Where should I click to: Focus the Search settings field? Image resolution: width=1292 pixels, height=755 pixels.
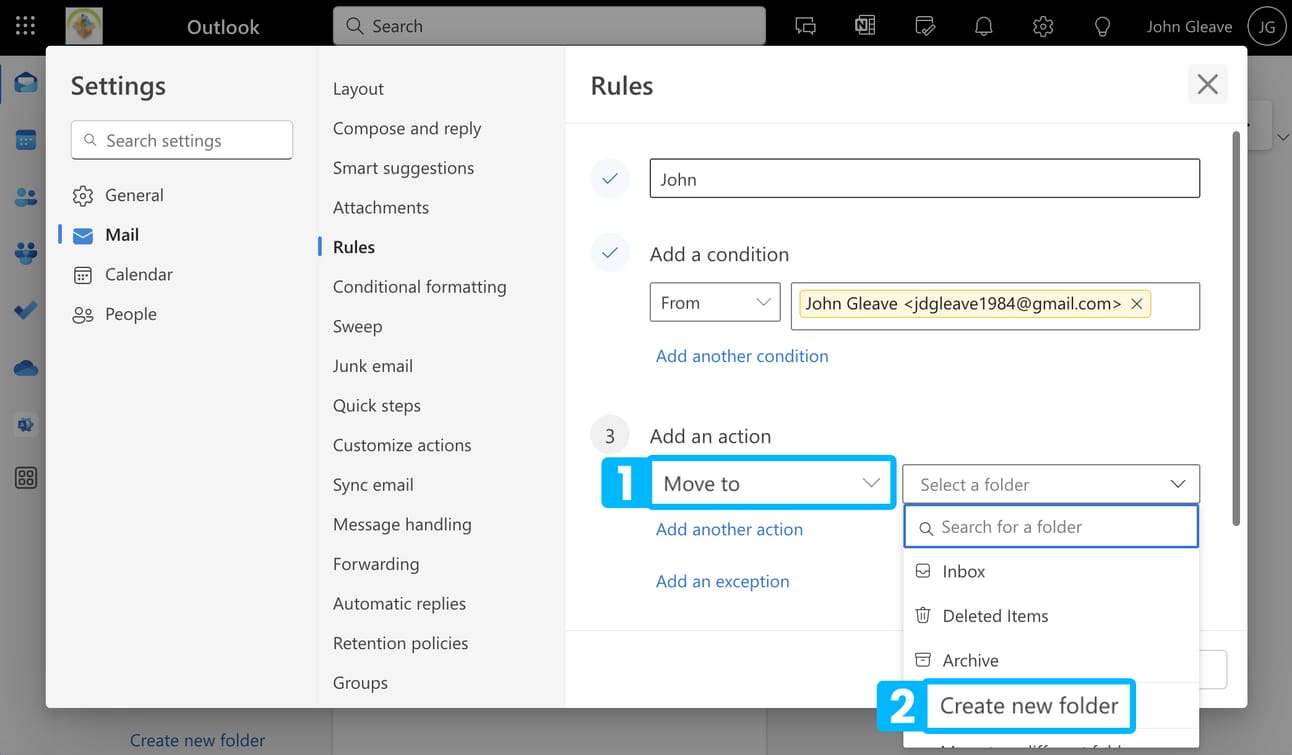[182, 141]
